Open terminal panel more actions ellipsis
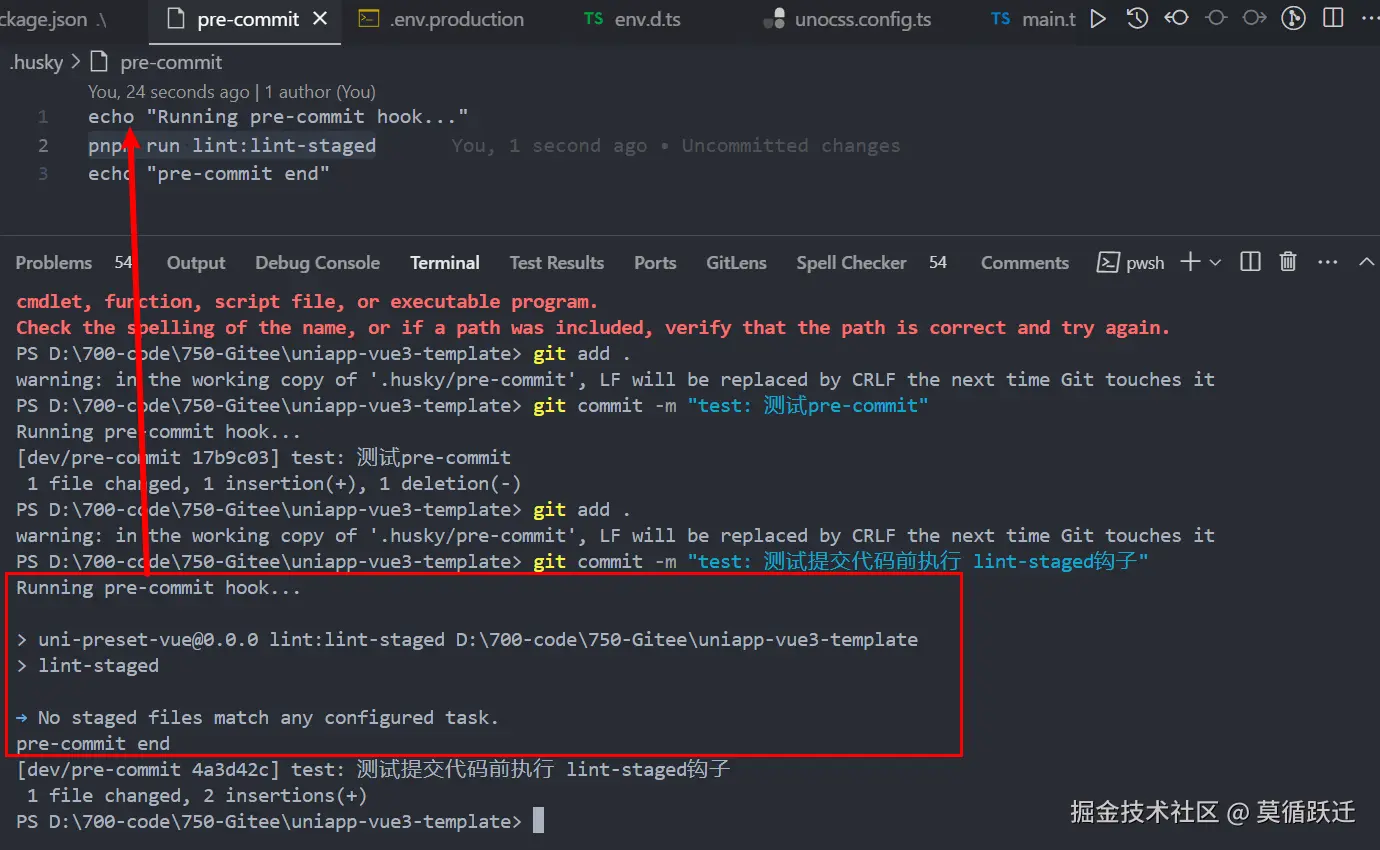This screenshot has height=850, width=1380. 1327,262
